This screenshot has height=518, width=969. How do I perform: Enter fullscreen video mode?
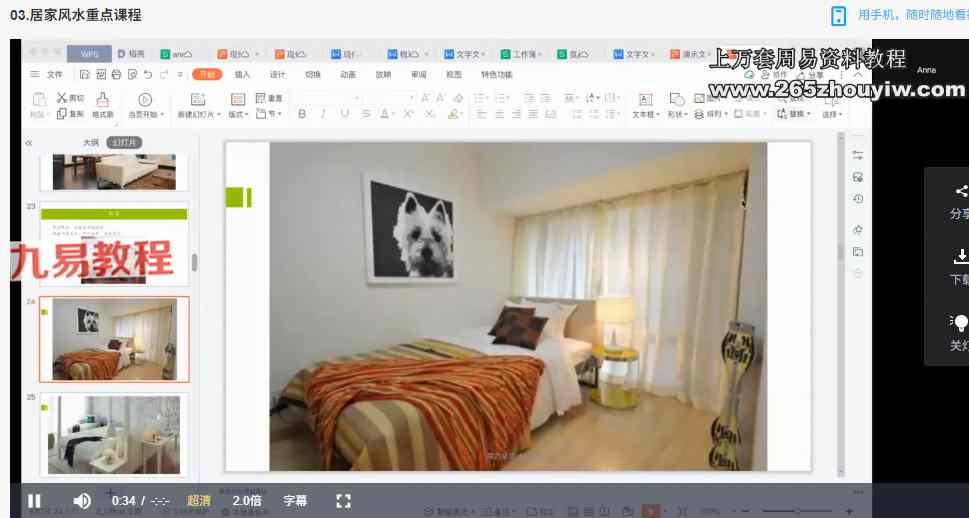(343, 501)
